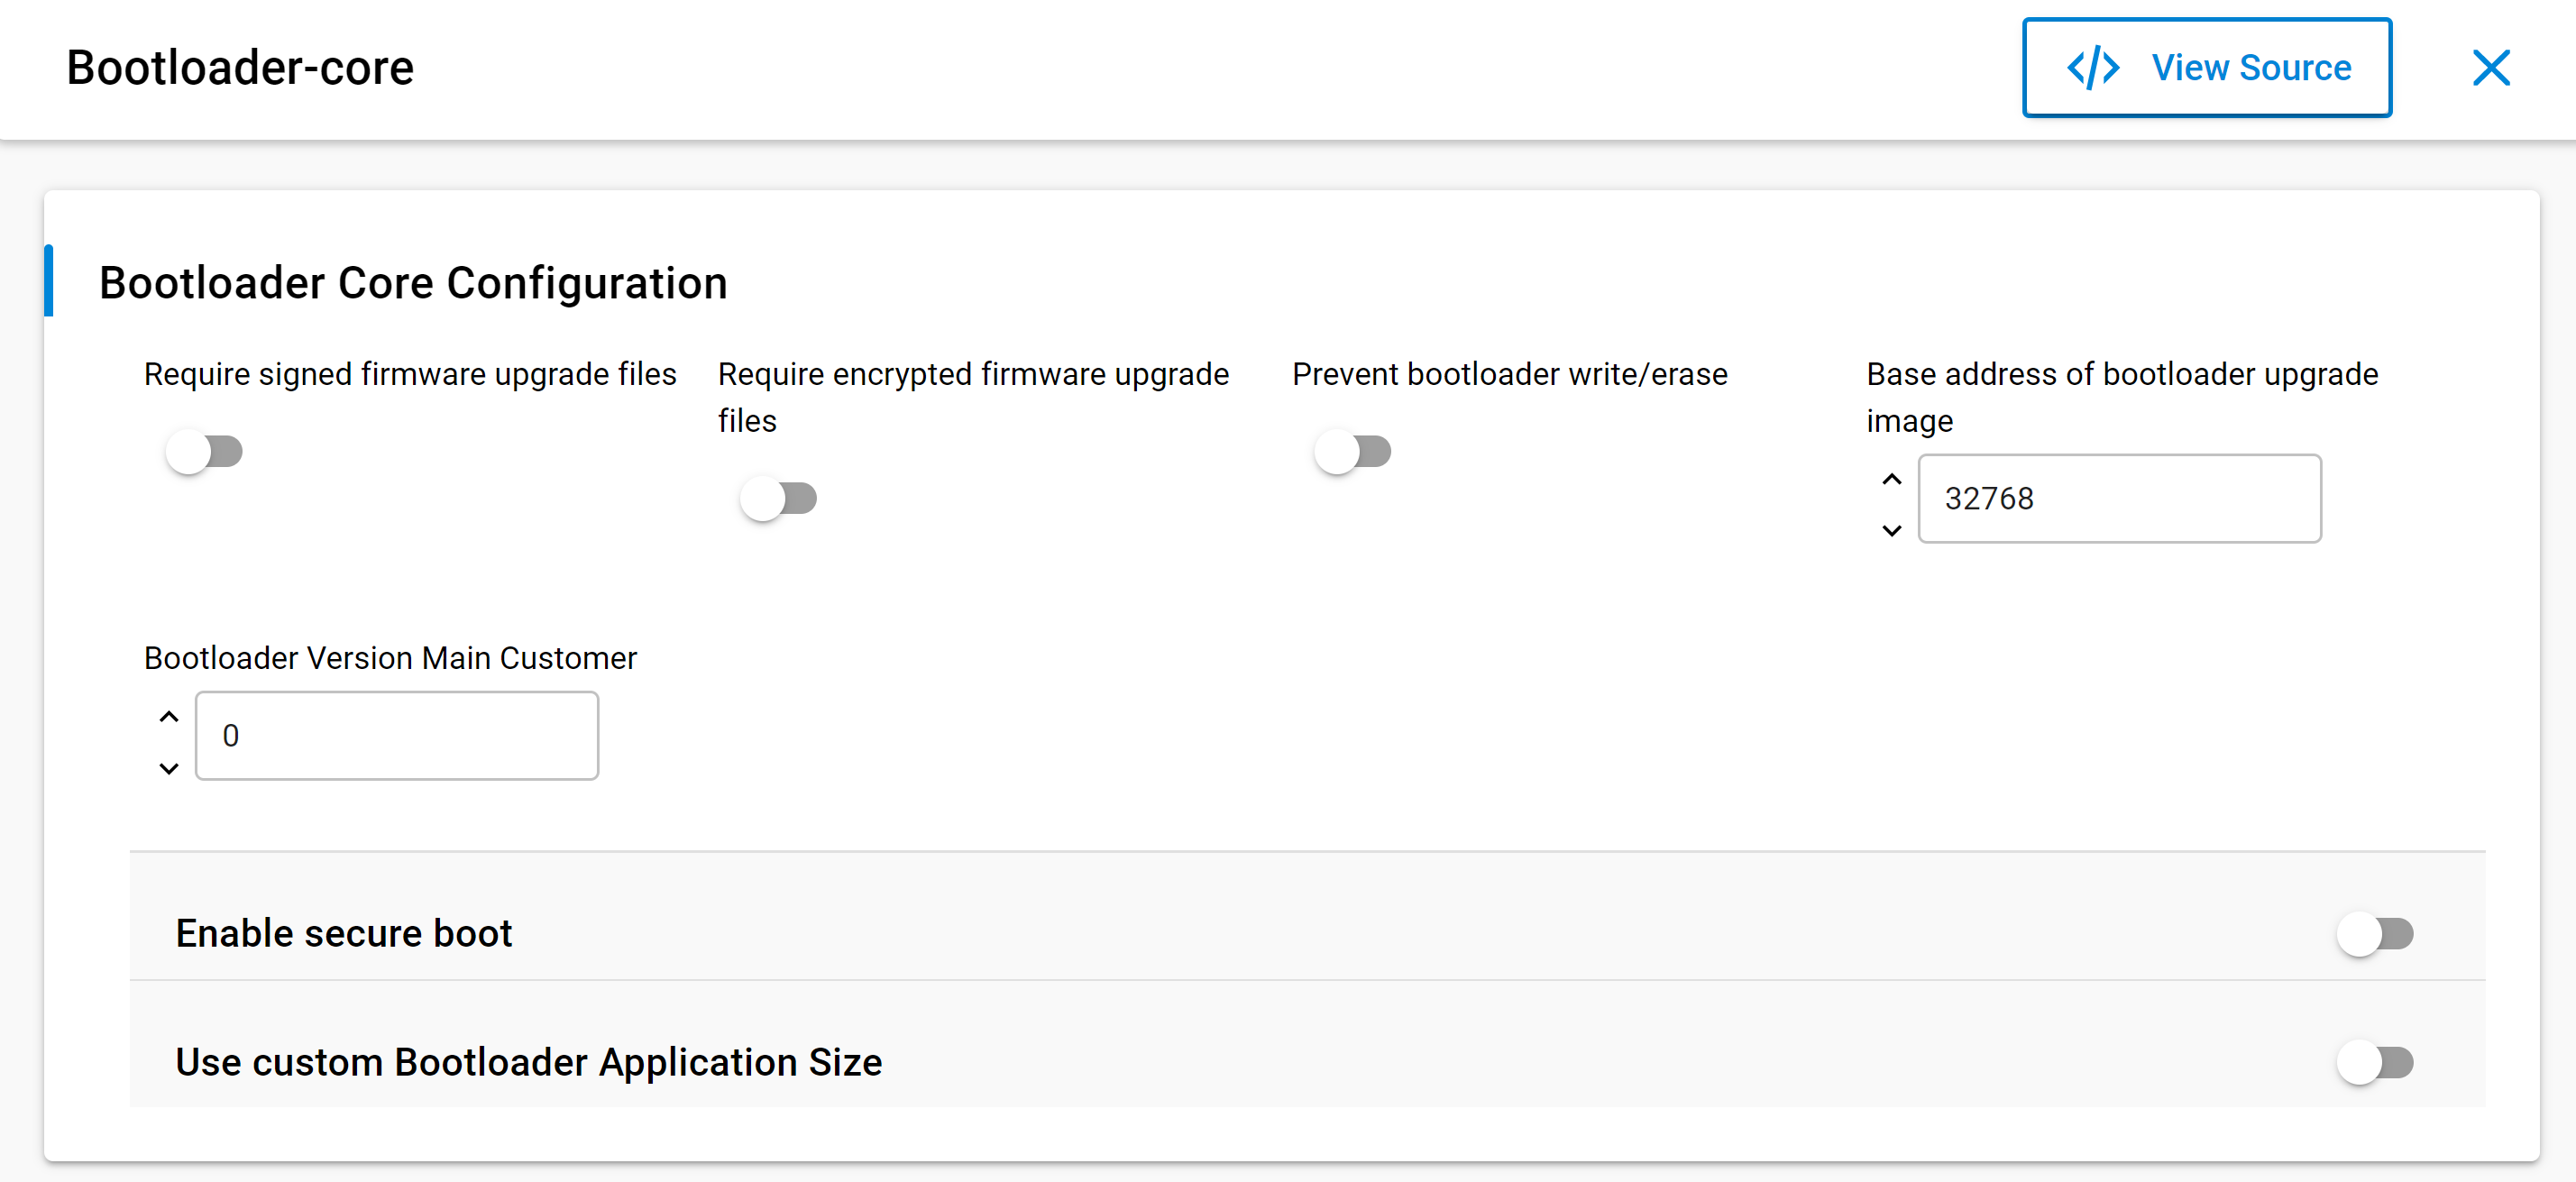Click the Bootloader Version Main Customer field
Viewport: 2576px width, 1182px height.
(x=397, y=736)
